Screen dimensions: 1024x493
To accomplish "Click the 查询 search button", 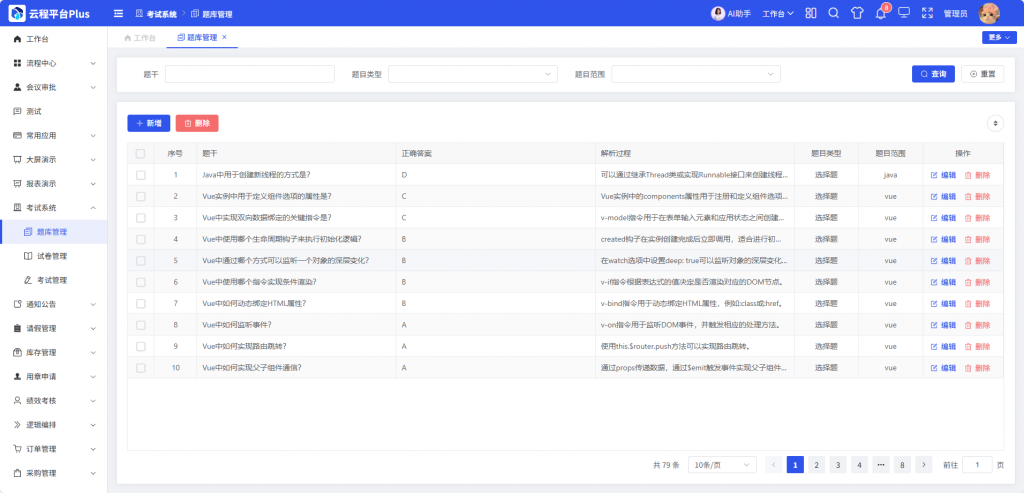I will [933, 74].
